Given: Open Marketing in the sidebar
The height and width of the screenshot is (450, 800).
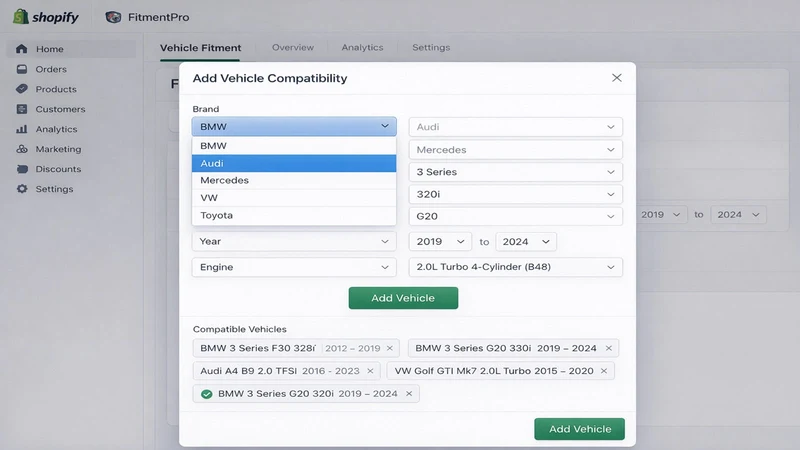Looking at the screenshot, I should tap(58, 149).
